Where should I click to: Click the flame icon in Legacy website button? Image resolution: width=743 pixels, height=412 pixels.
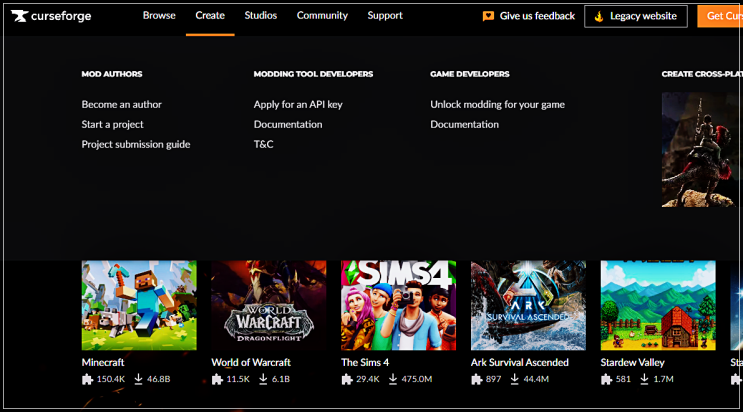[599, 17]
